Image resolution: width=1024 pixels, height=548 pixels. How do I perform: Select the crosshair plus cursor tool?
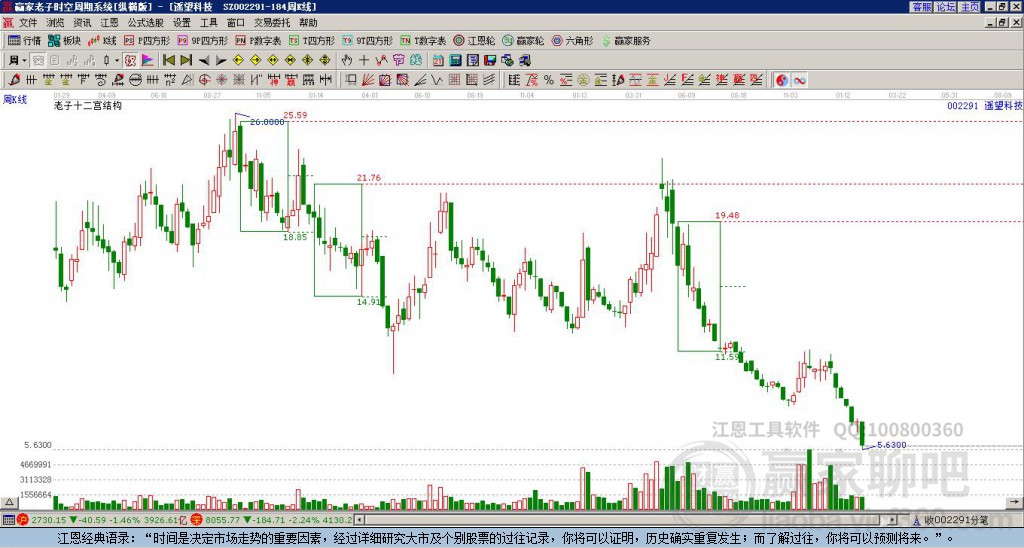[x=364, y=61]
